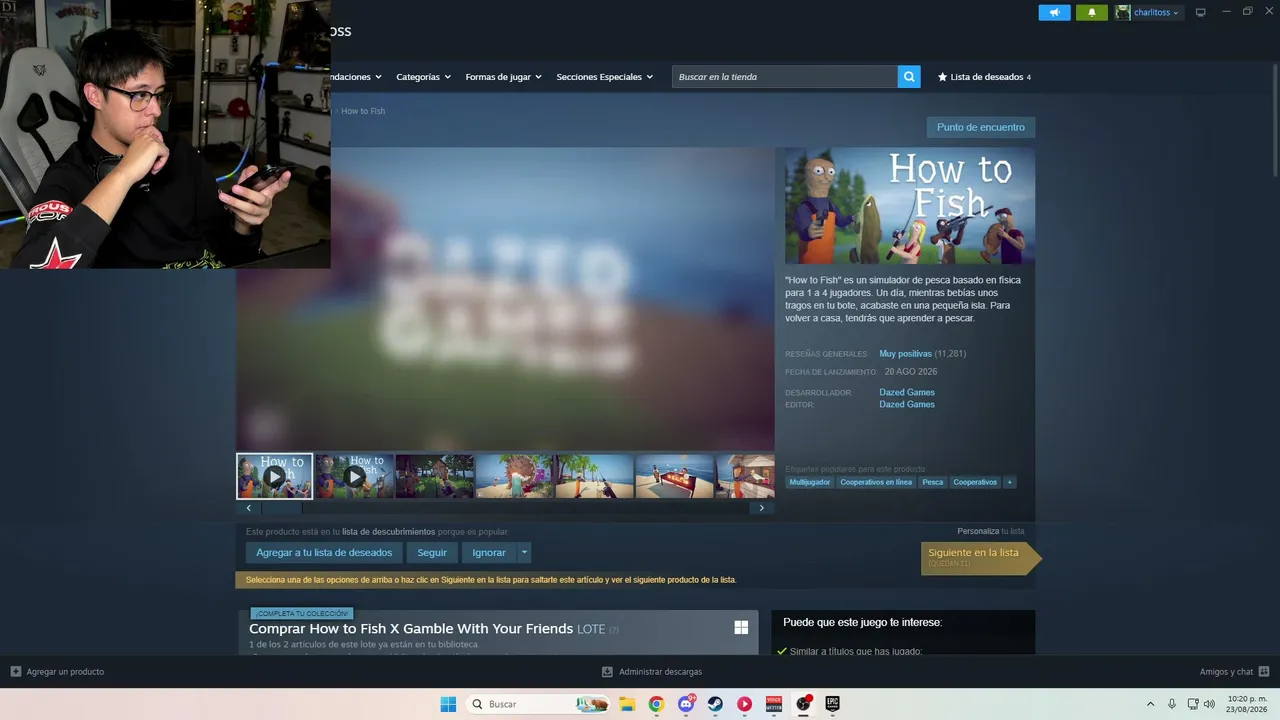Click the Windows platform icon on the bundle

click(x=741, y=627)
